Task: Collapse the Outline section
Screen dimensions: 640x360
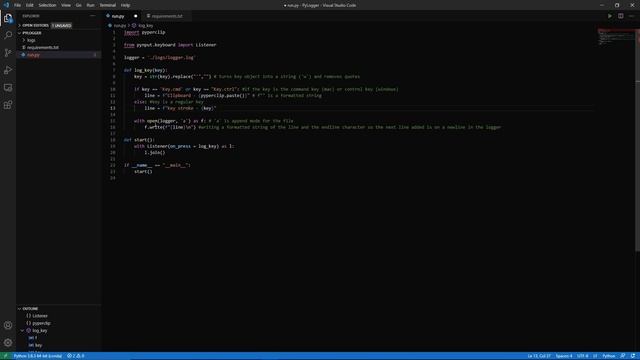Action: 30,309
